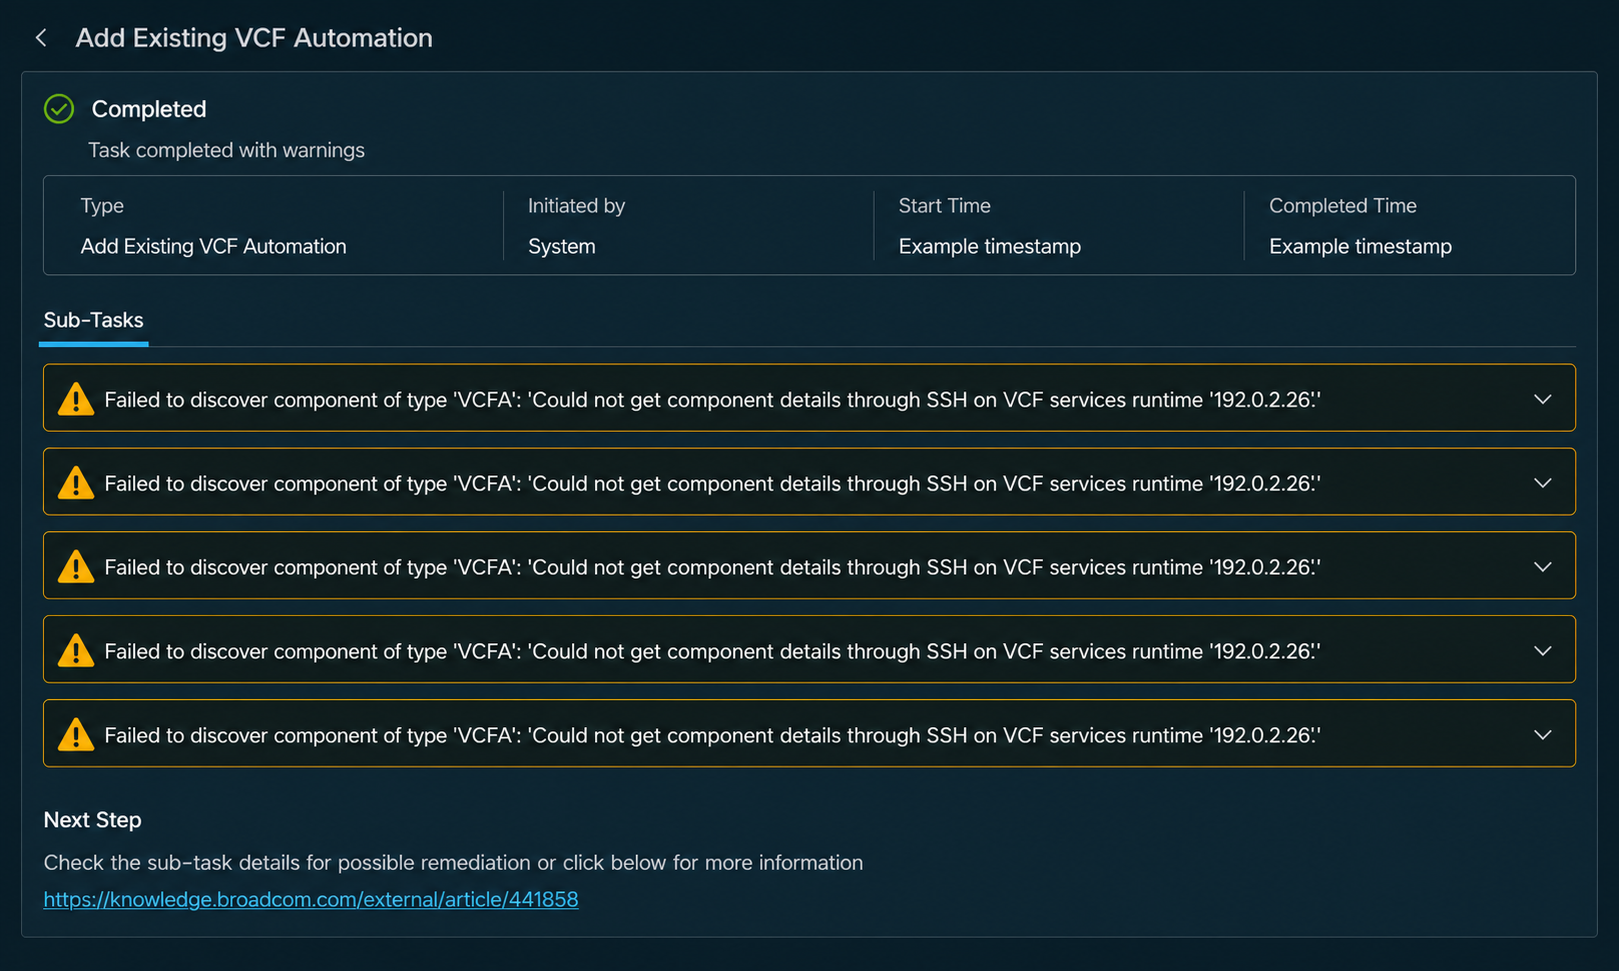Click 'Example timestamp' under Start Time
1619x971 pixels.
point(989,246)
